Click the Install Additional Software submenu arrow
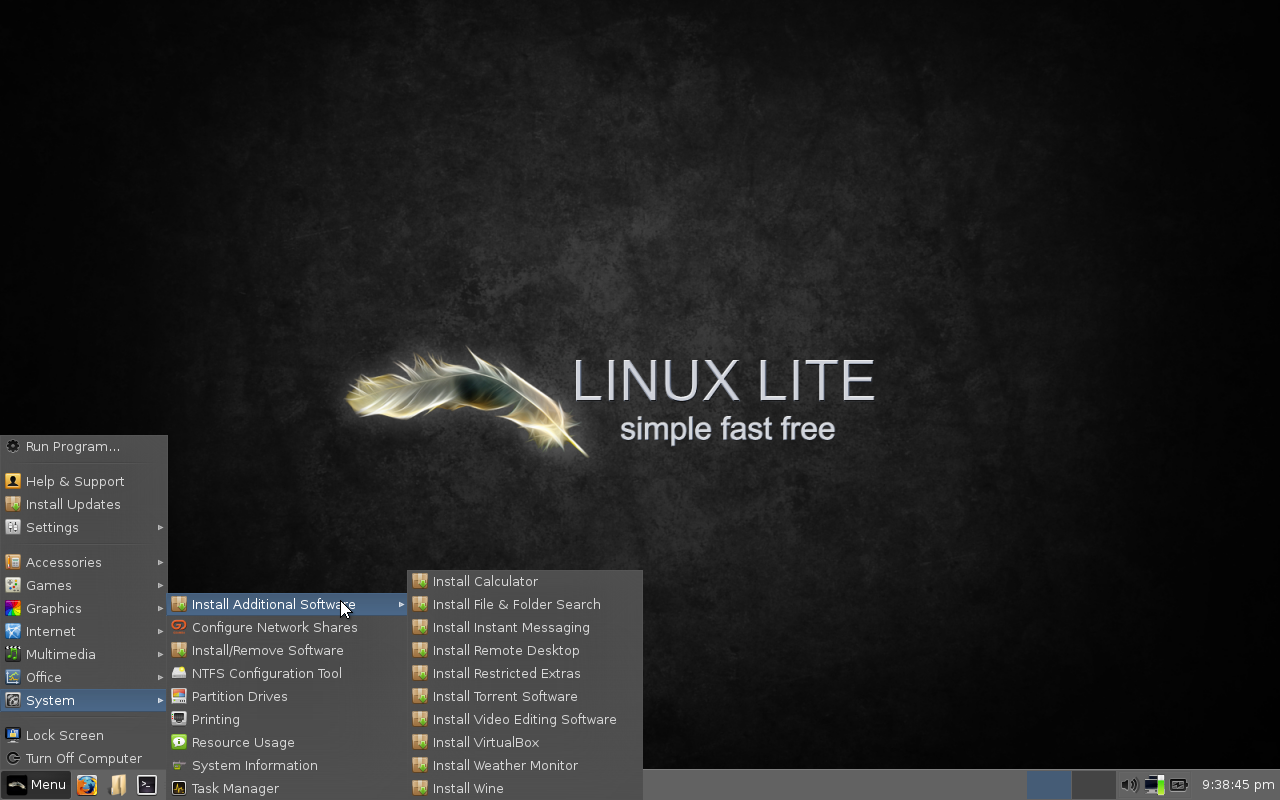The image size is (1280, 800). tap(401, 604)
